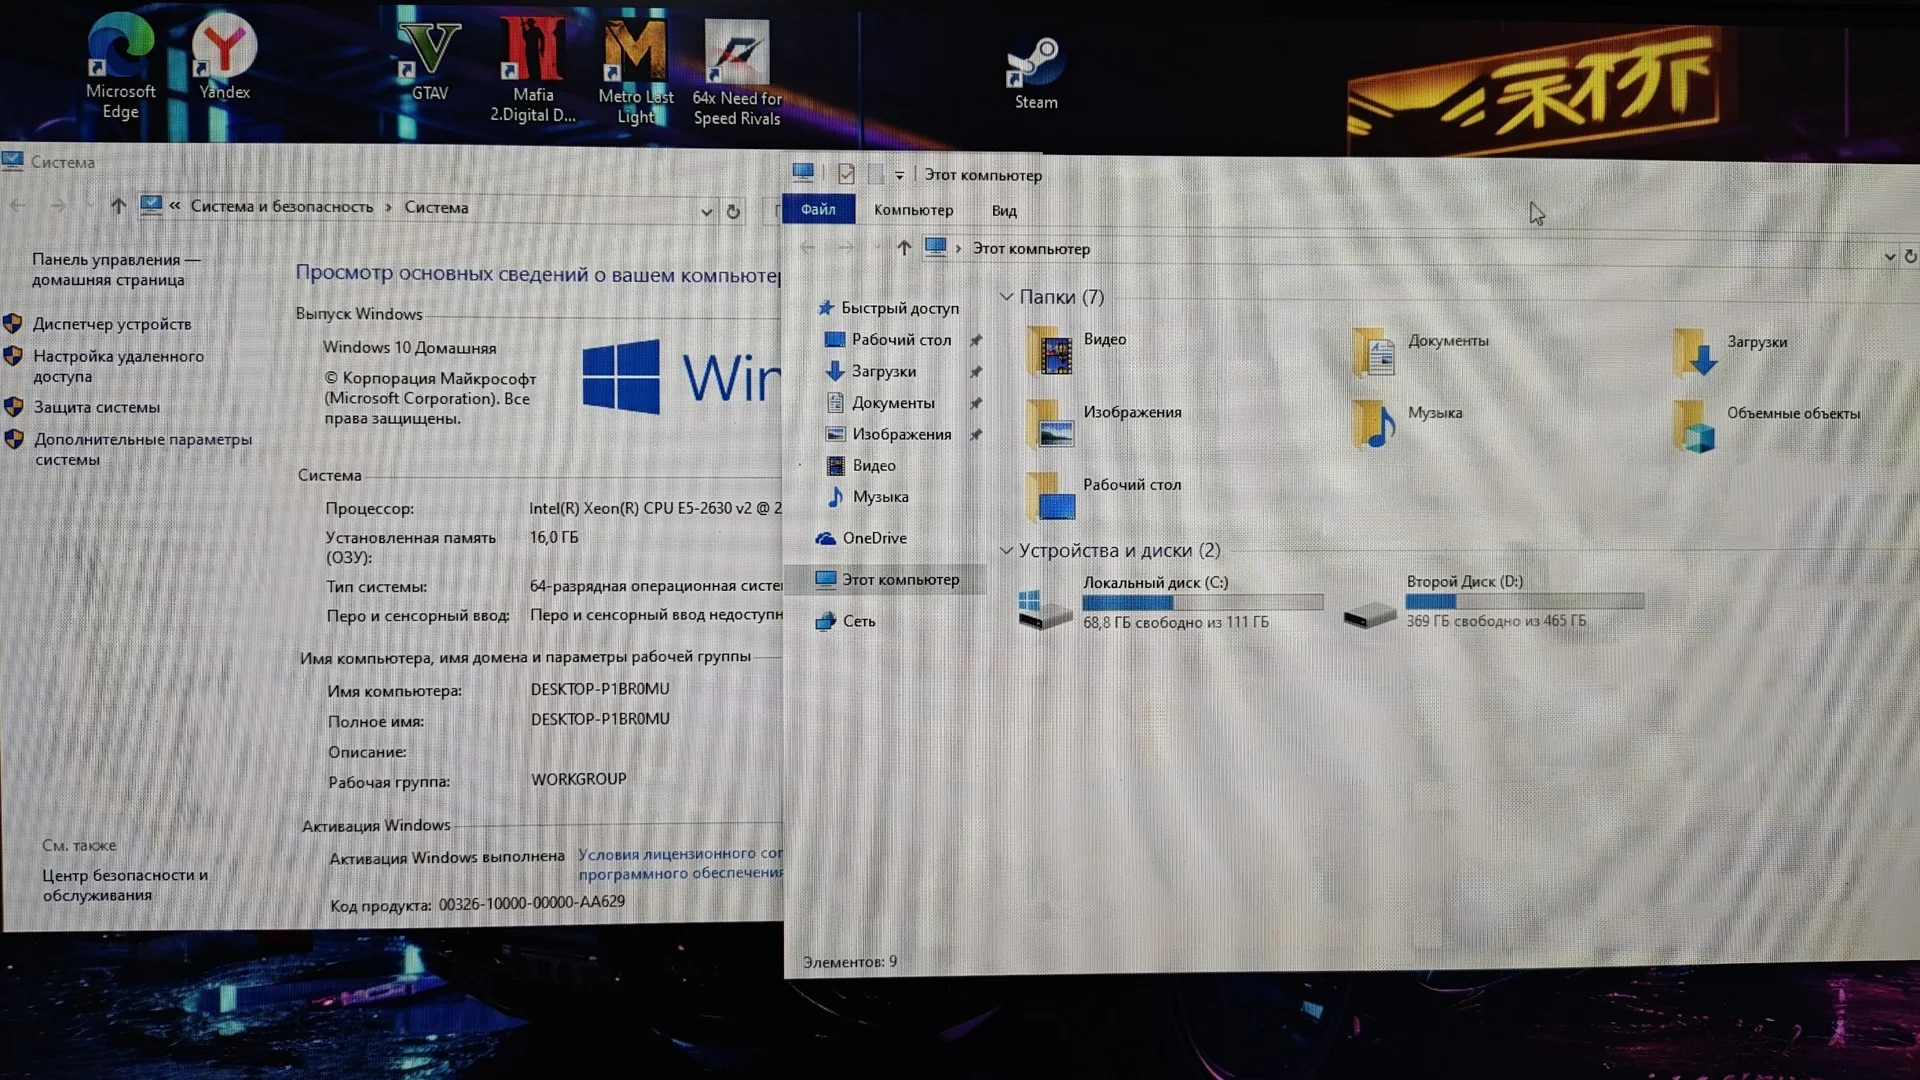Click the D: drive usage bar

[1525, 601]
